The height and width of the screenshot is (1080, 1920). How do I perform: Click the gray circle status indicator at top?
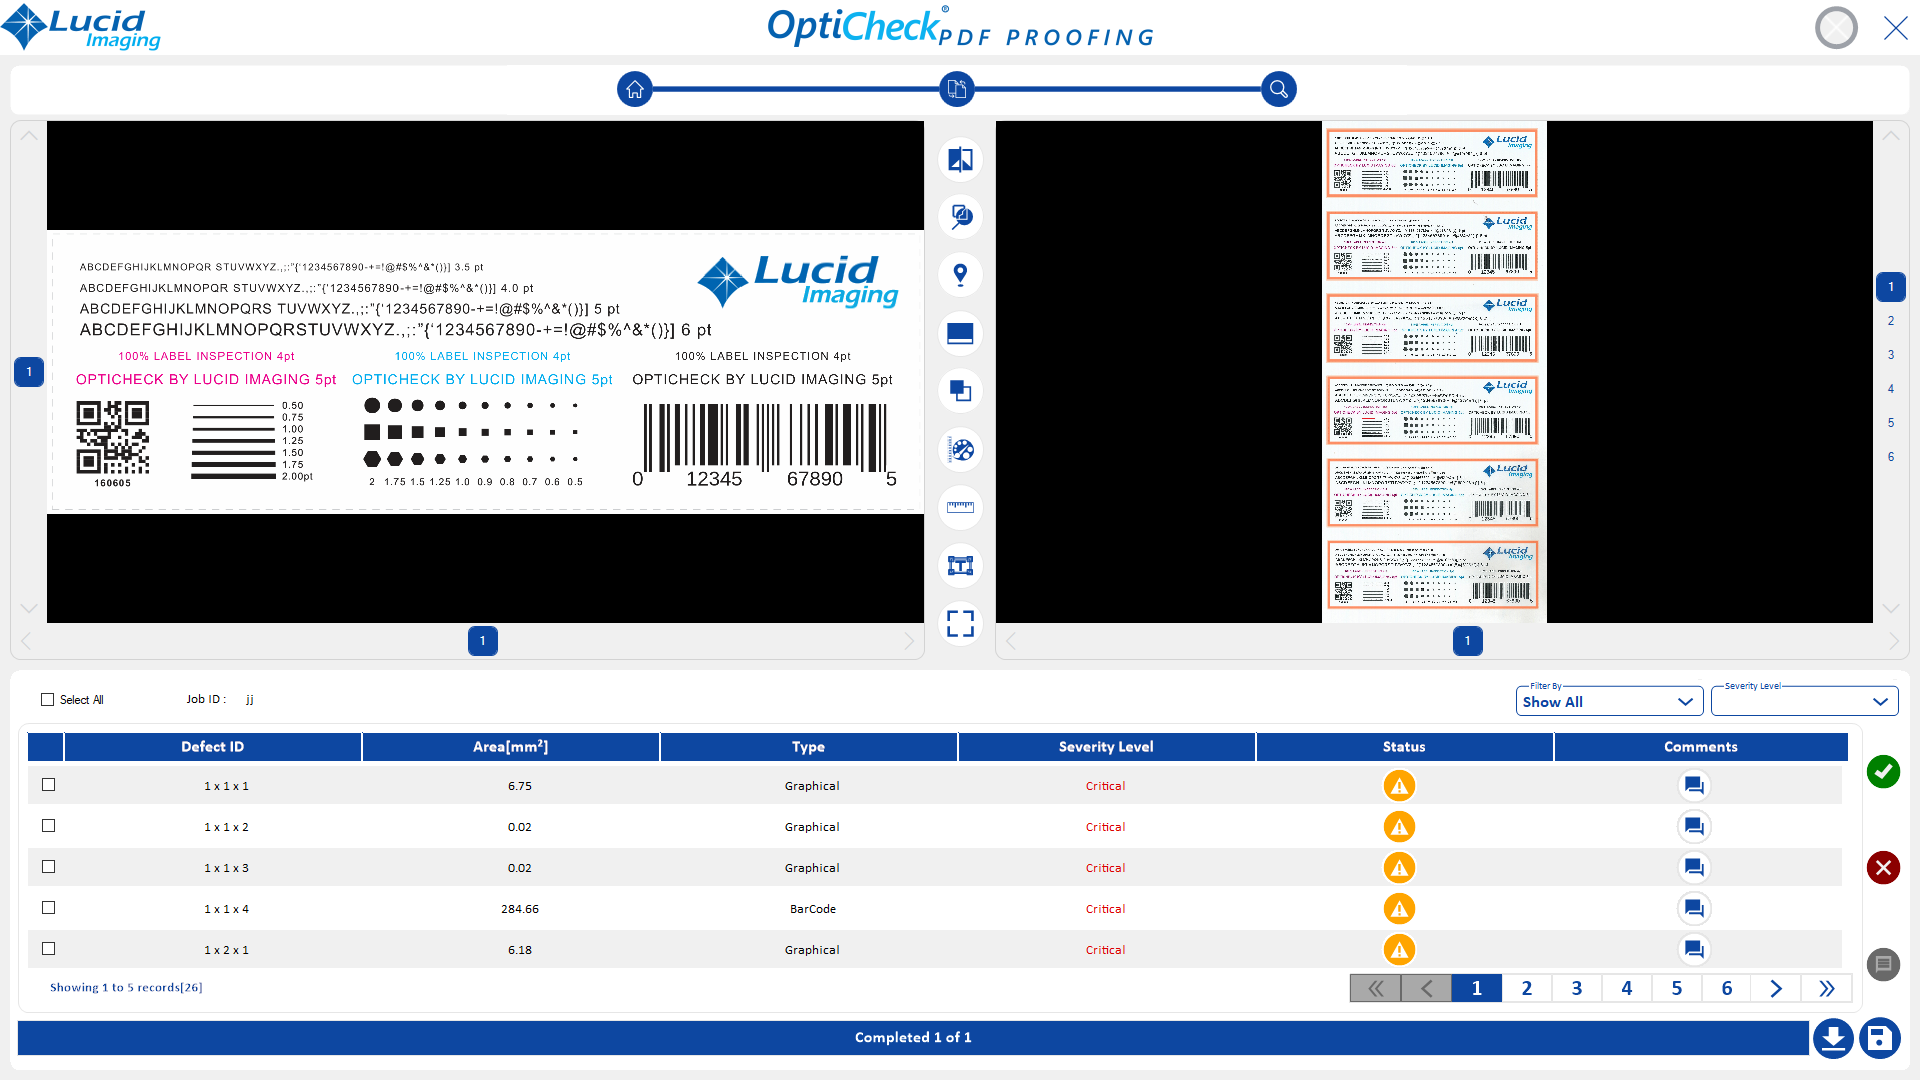coord(1836,28)
